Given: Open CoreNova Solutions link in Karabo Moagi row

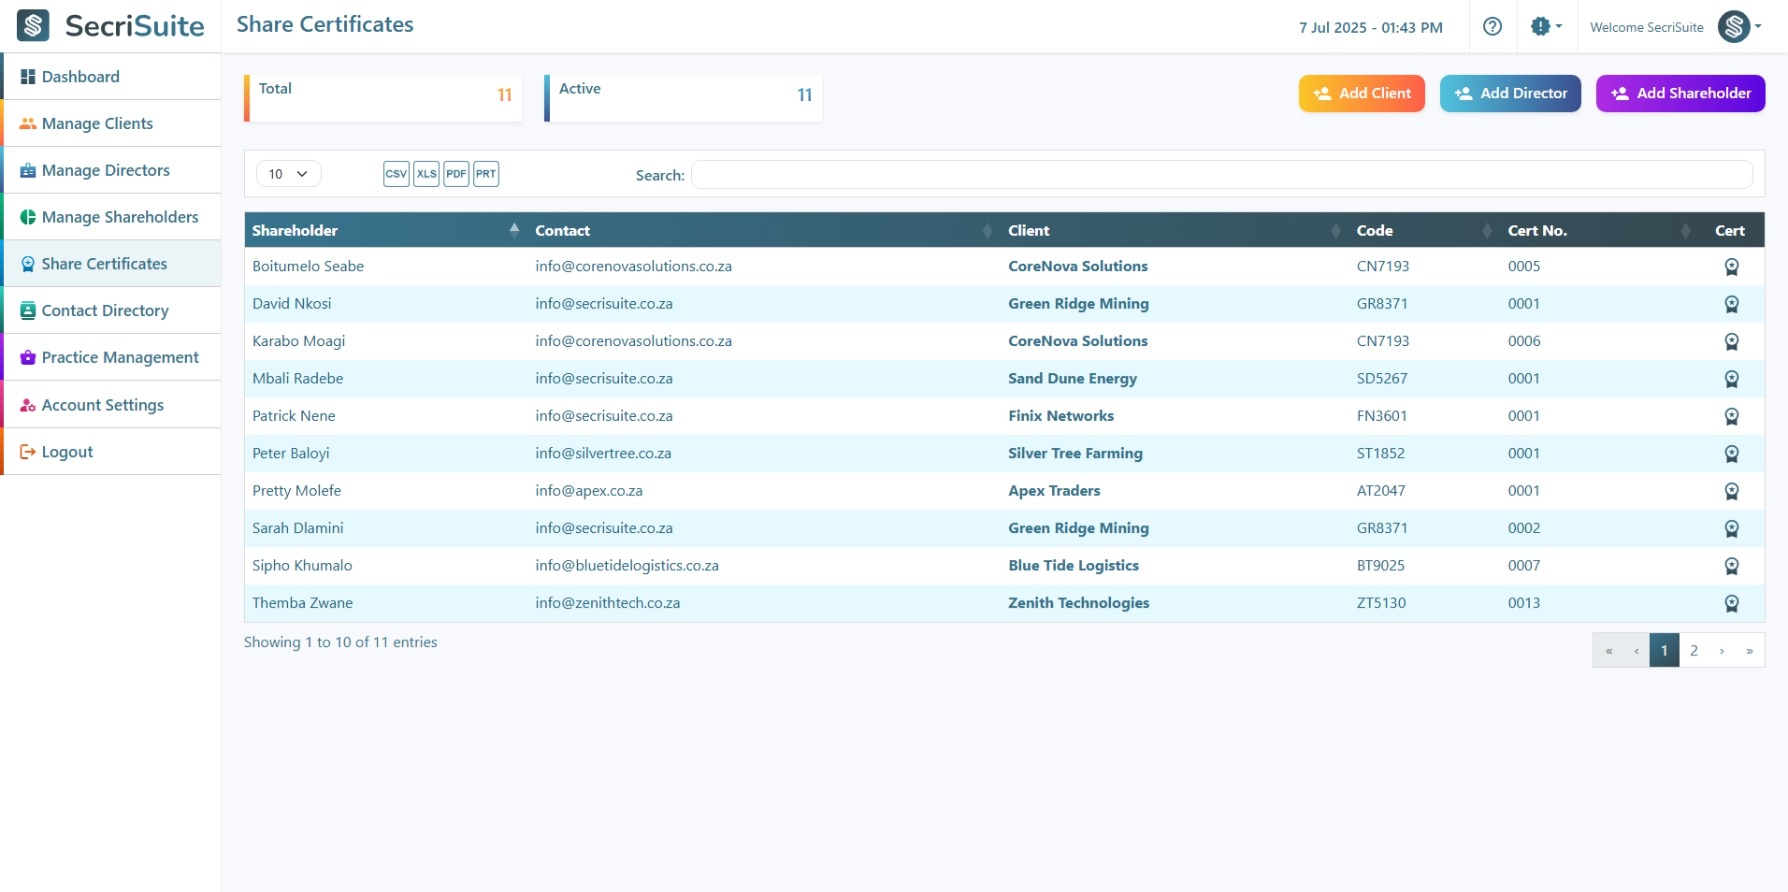Looking at the screenshot, I should pyautogui.click(x=1077, y=341).
